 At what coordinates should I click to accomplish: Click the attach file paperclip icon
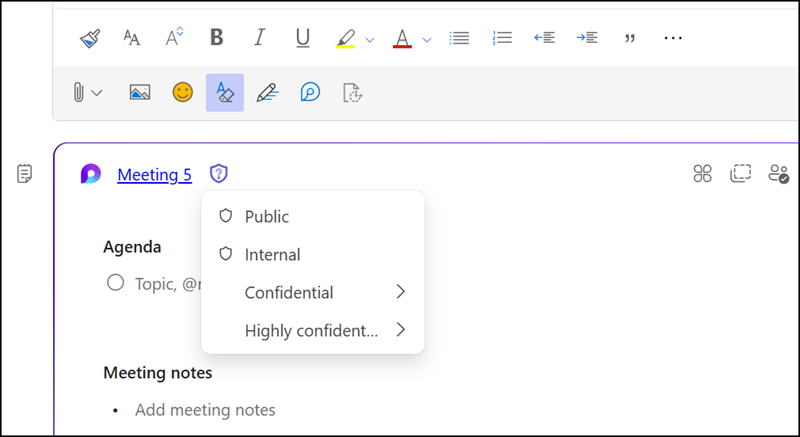coord(79,93)
